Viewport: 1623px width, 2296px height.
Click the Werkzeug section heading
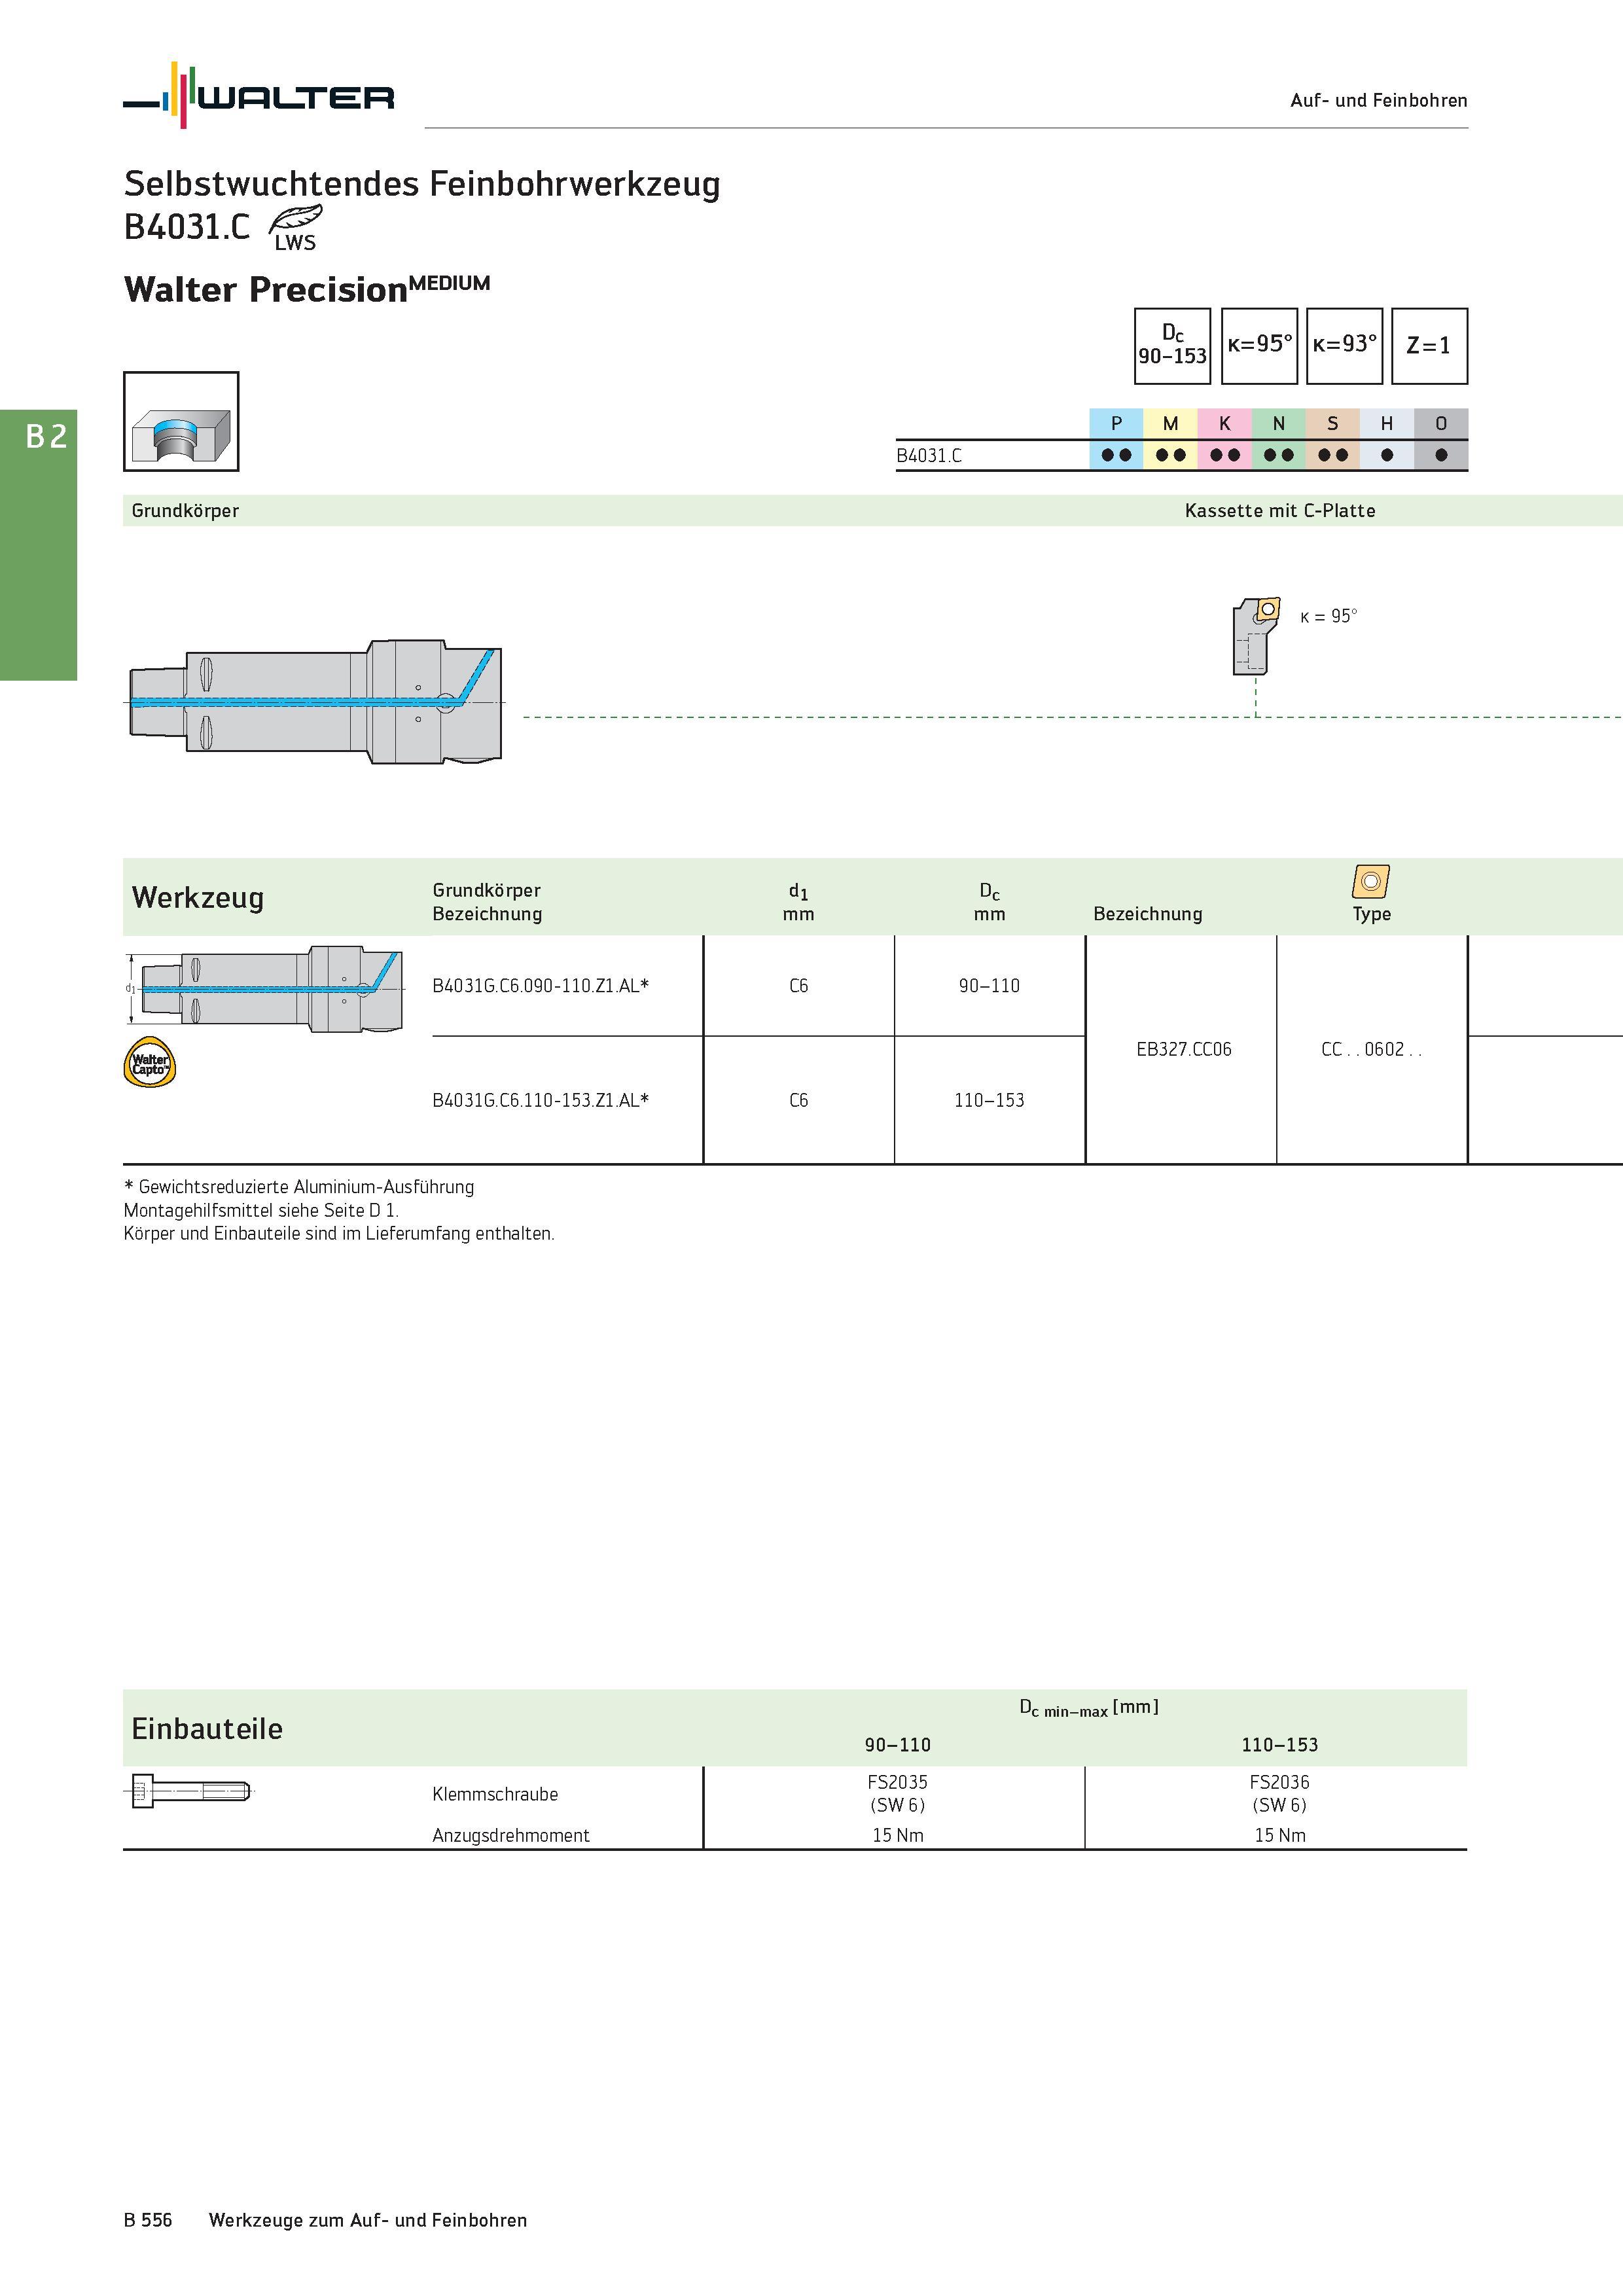[198, 897]
